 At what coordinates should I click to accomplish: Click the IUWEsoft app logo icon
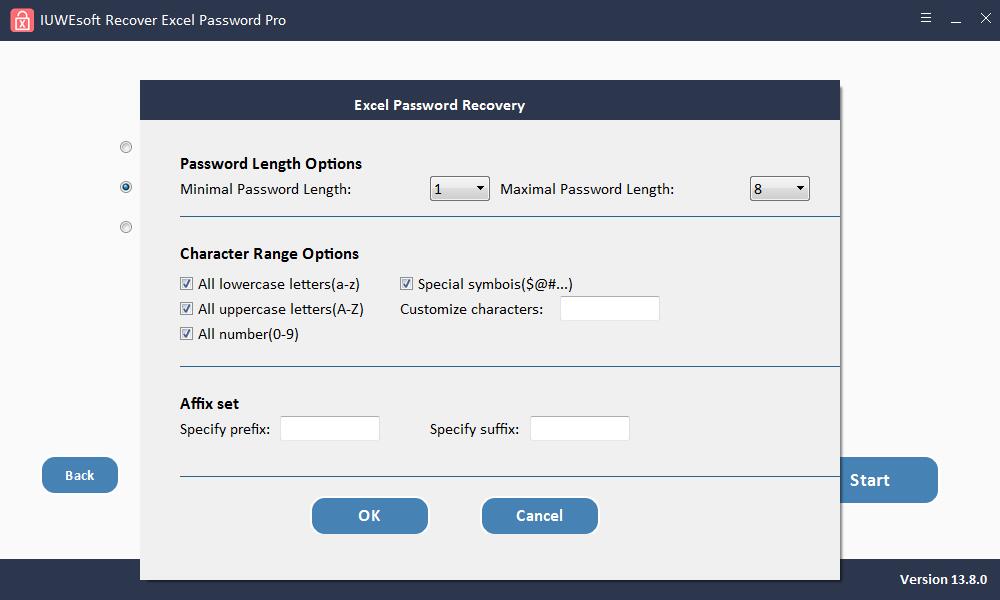pyautogui.click(x=22, y=20)
